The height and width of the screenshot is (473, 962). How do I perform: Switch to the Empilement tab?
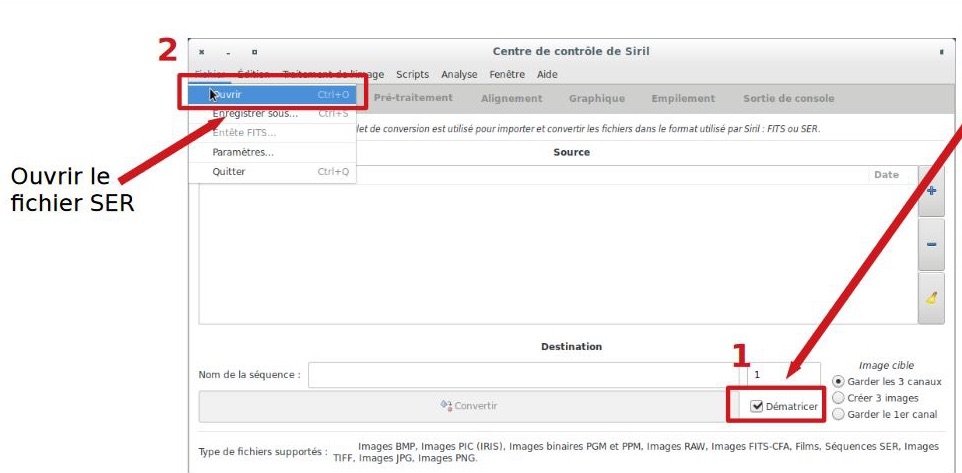(683, 98)
